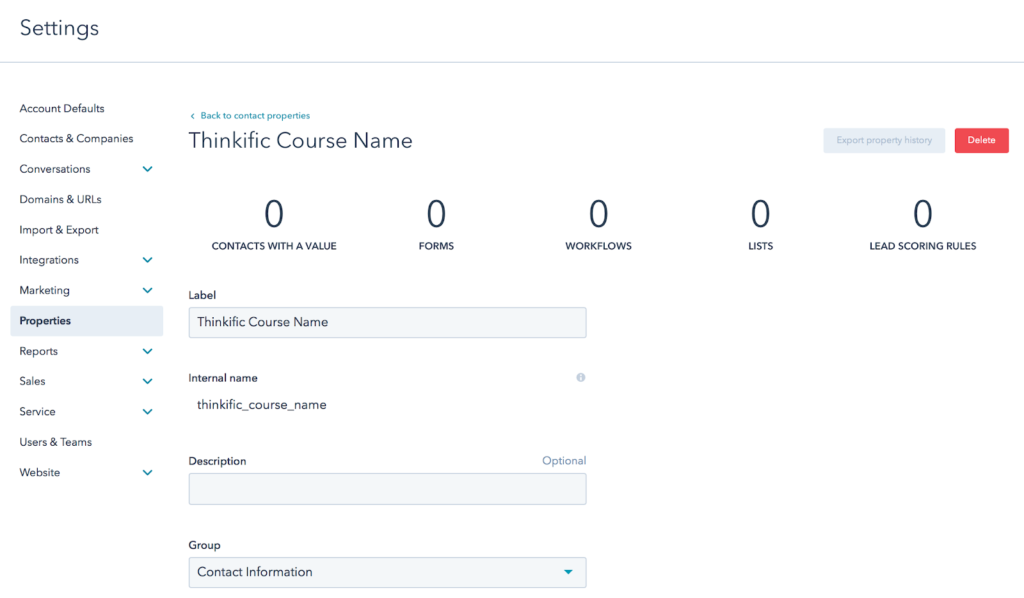The height and width of the screenshot is (598, 1024).
Task: Click the Description input field
Action: point(387,489)
